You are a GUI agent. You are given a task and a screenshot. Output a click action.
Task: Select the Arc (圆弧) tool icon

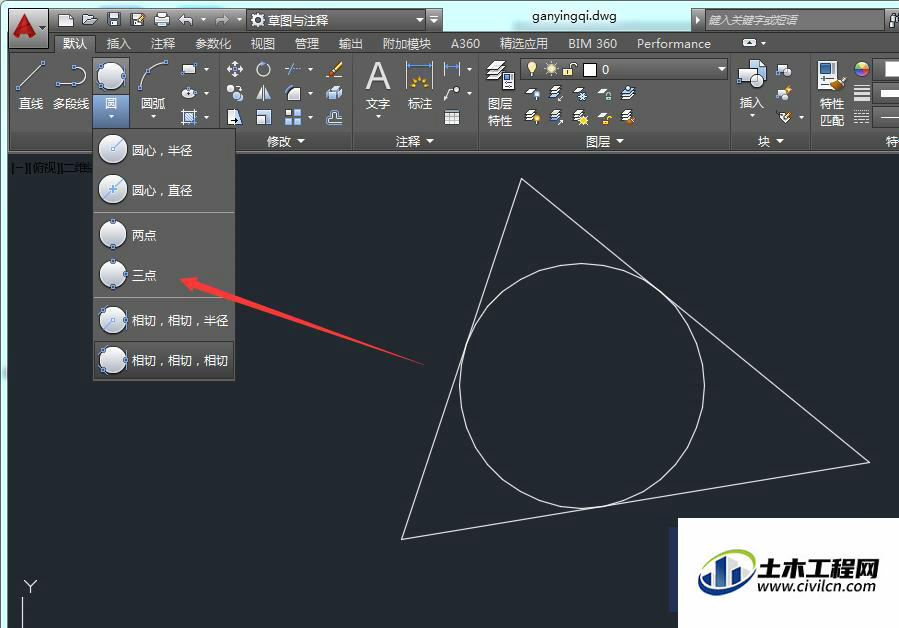[153, 76]
